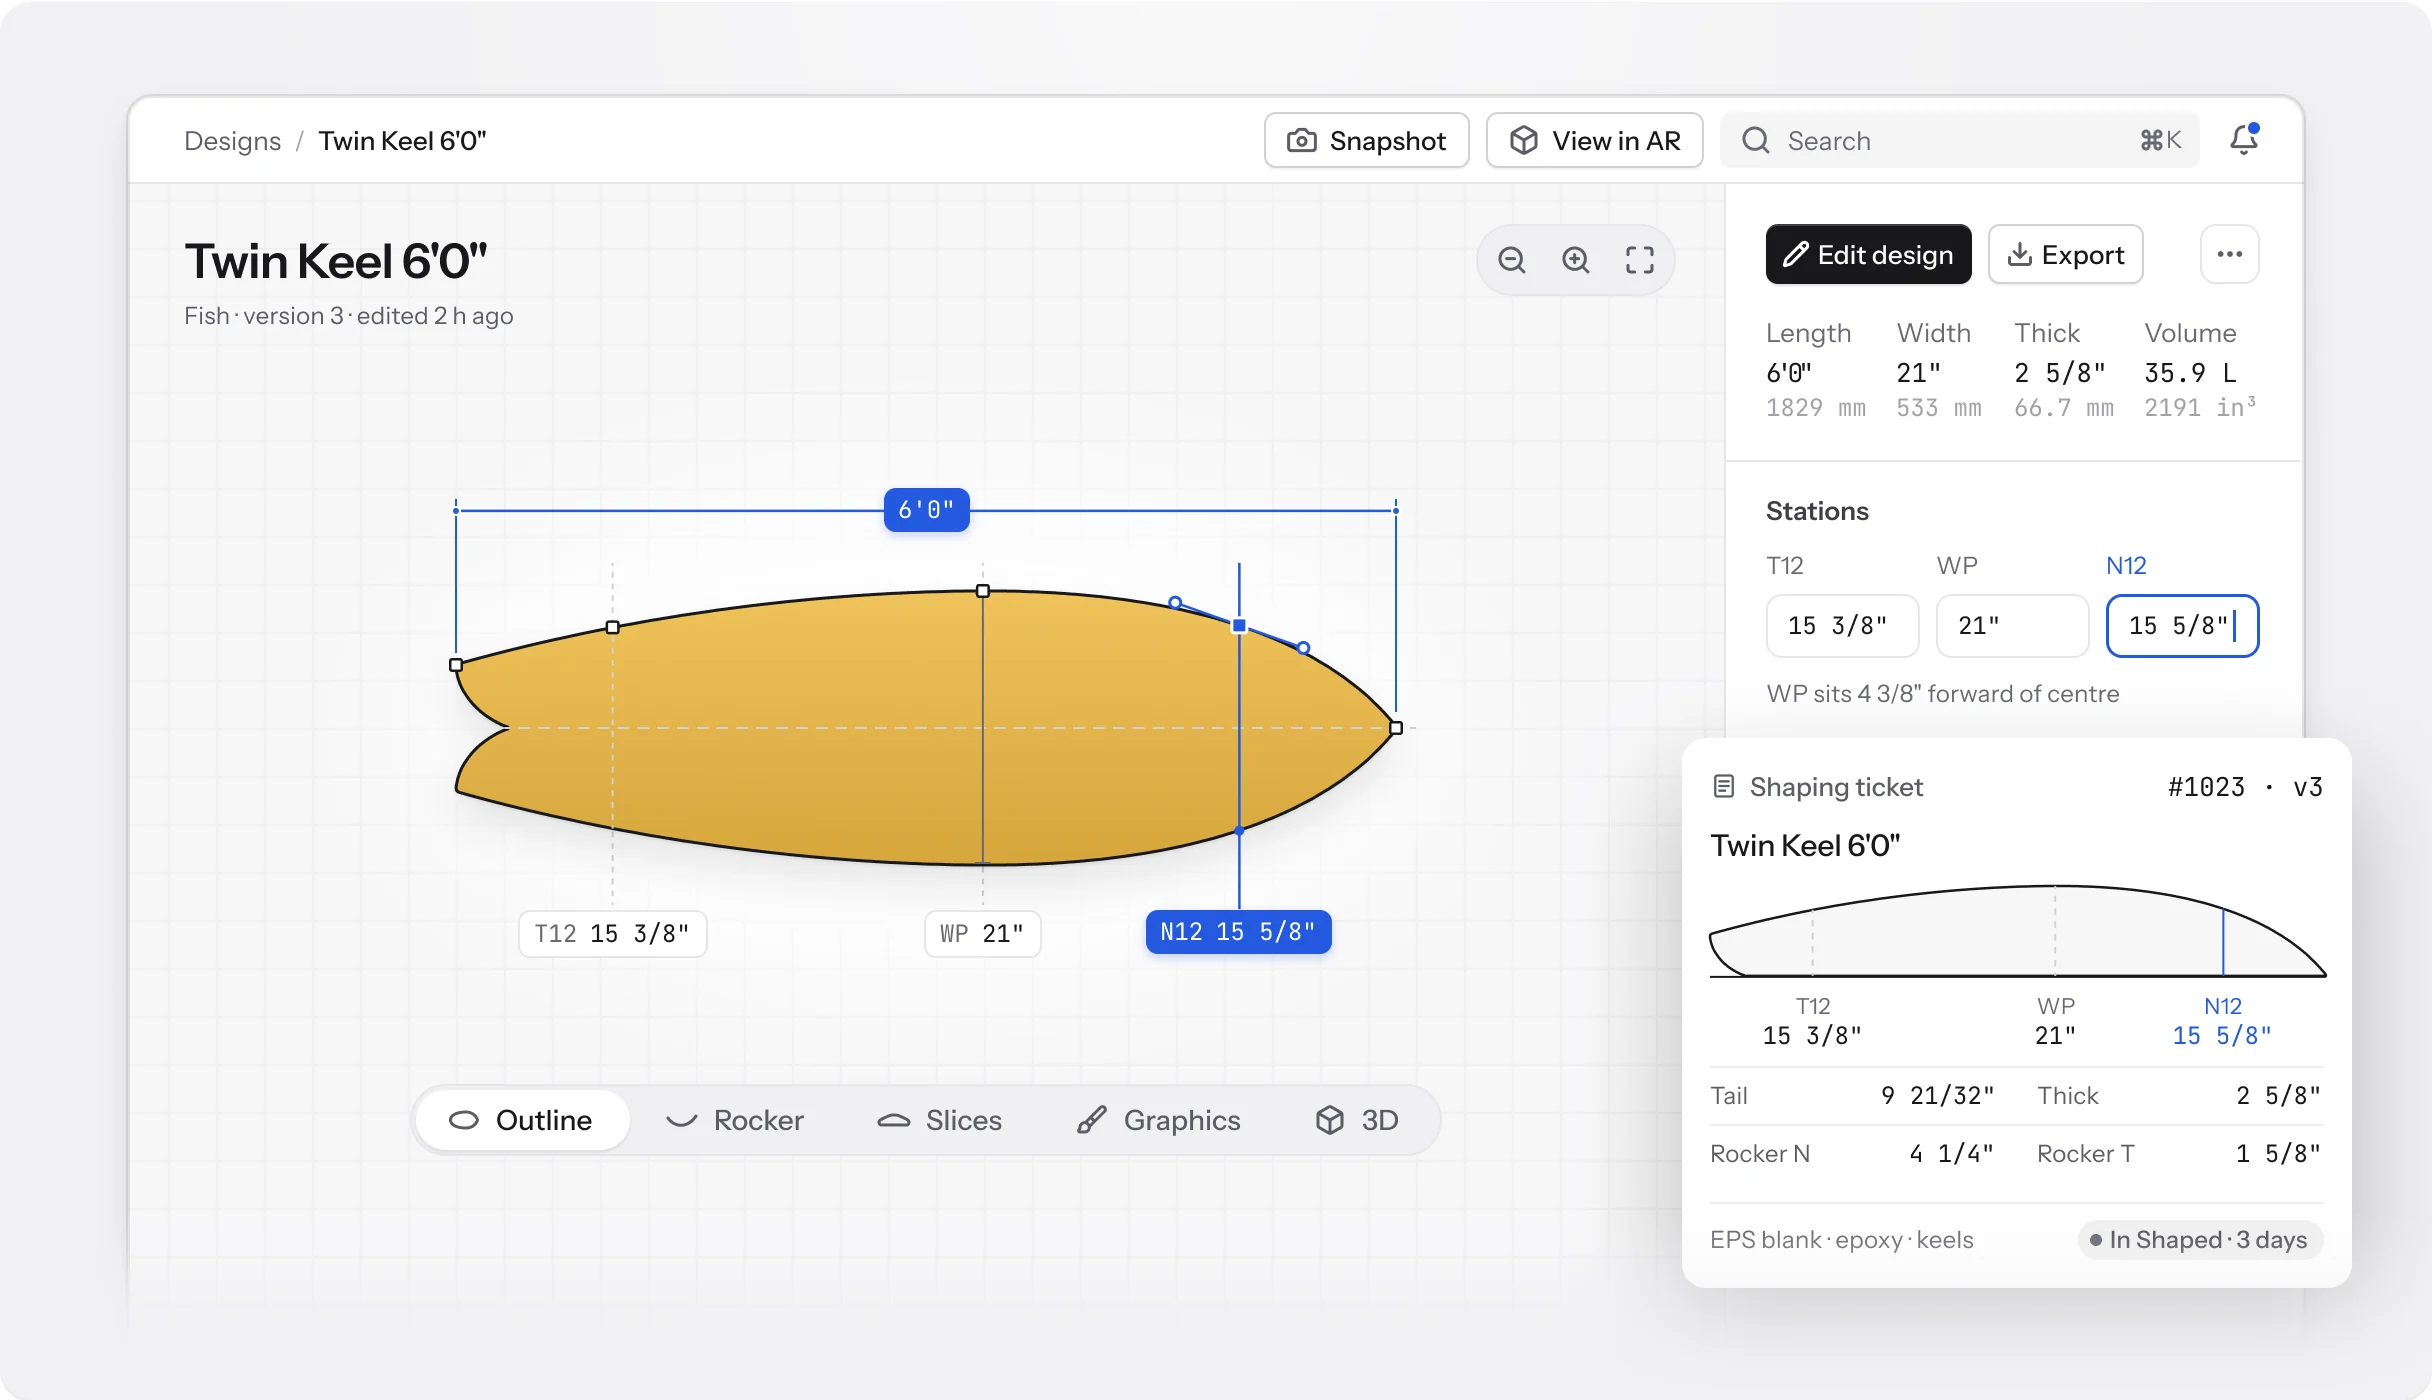Focus the Search field
2432x1400 pixels.
[x=1960, y=140]
